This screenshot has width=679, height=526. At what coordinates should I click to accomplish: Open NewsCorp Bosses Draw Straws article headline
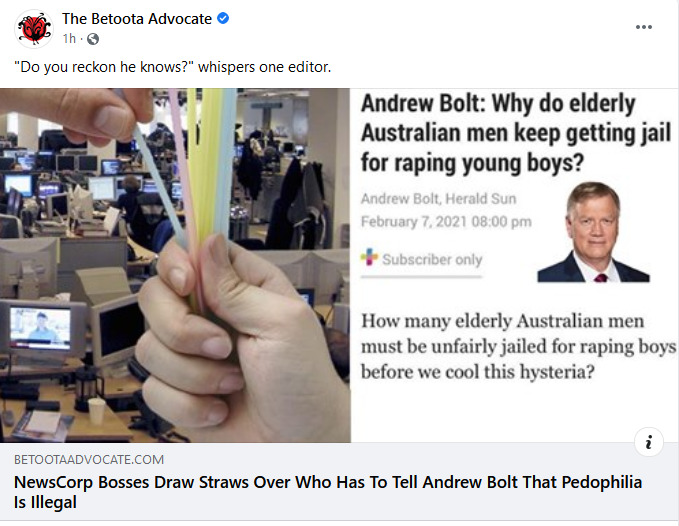click(x=328, y=492)
